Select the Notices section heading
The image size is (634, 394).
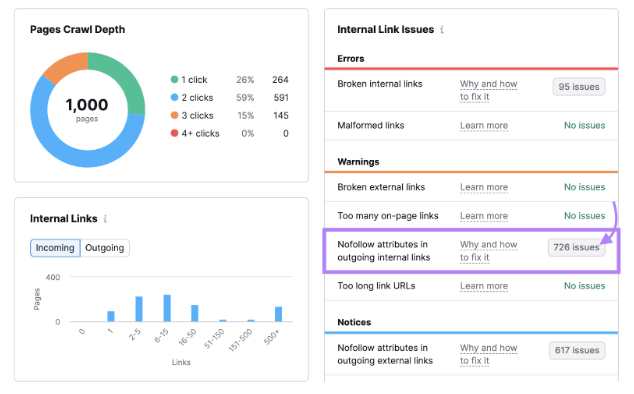point(354,322)
